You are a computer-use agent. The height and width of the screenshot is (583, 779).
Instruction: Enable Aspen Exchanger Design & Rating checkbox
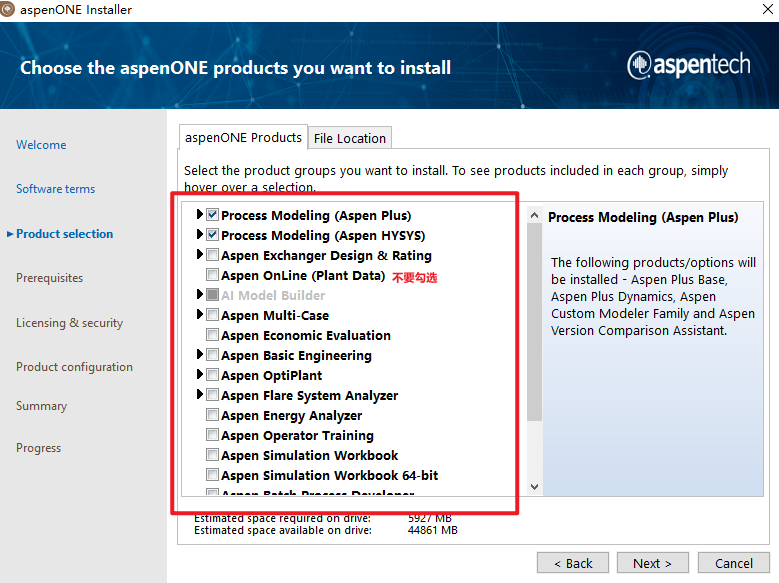(212, 255)
